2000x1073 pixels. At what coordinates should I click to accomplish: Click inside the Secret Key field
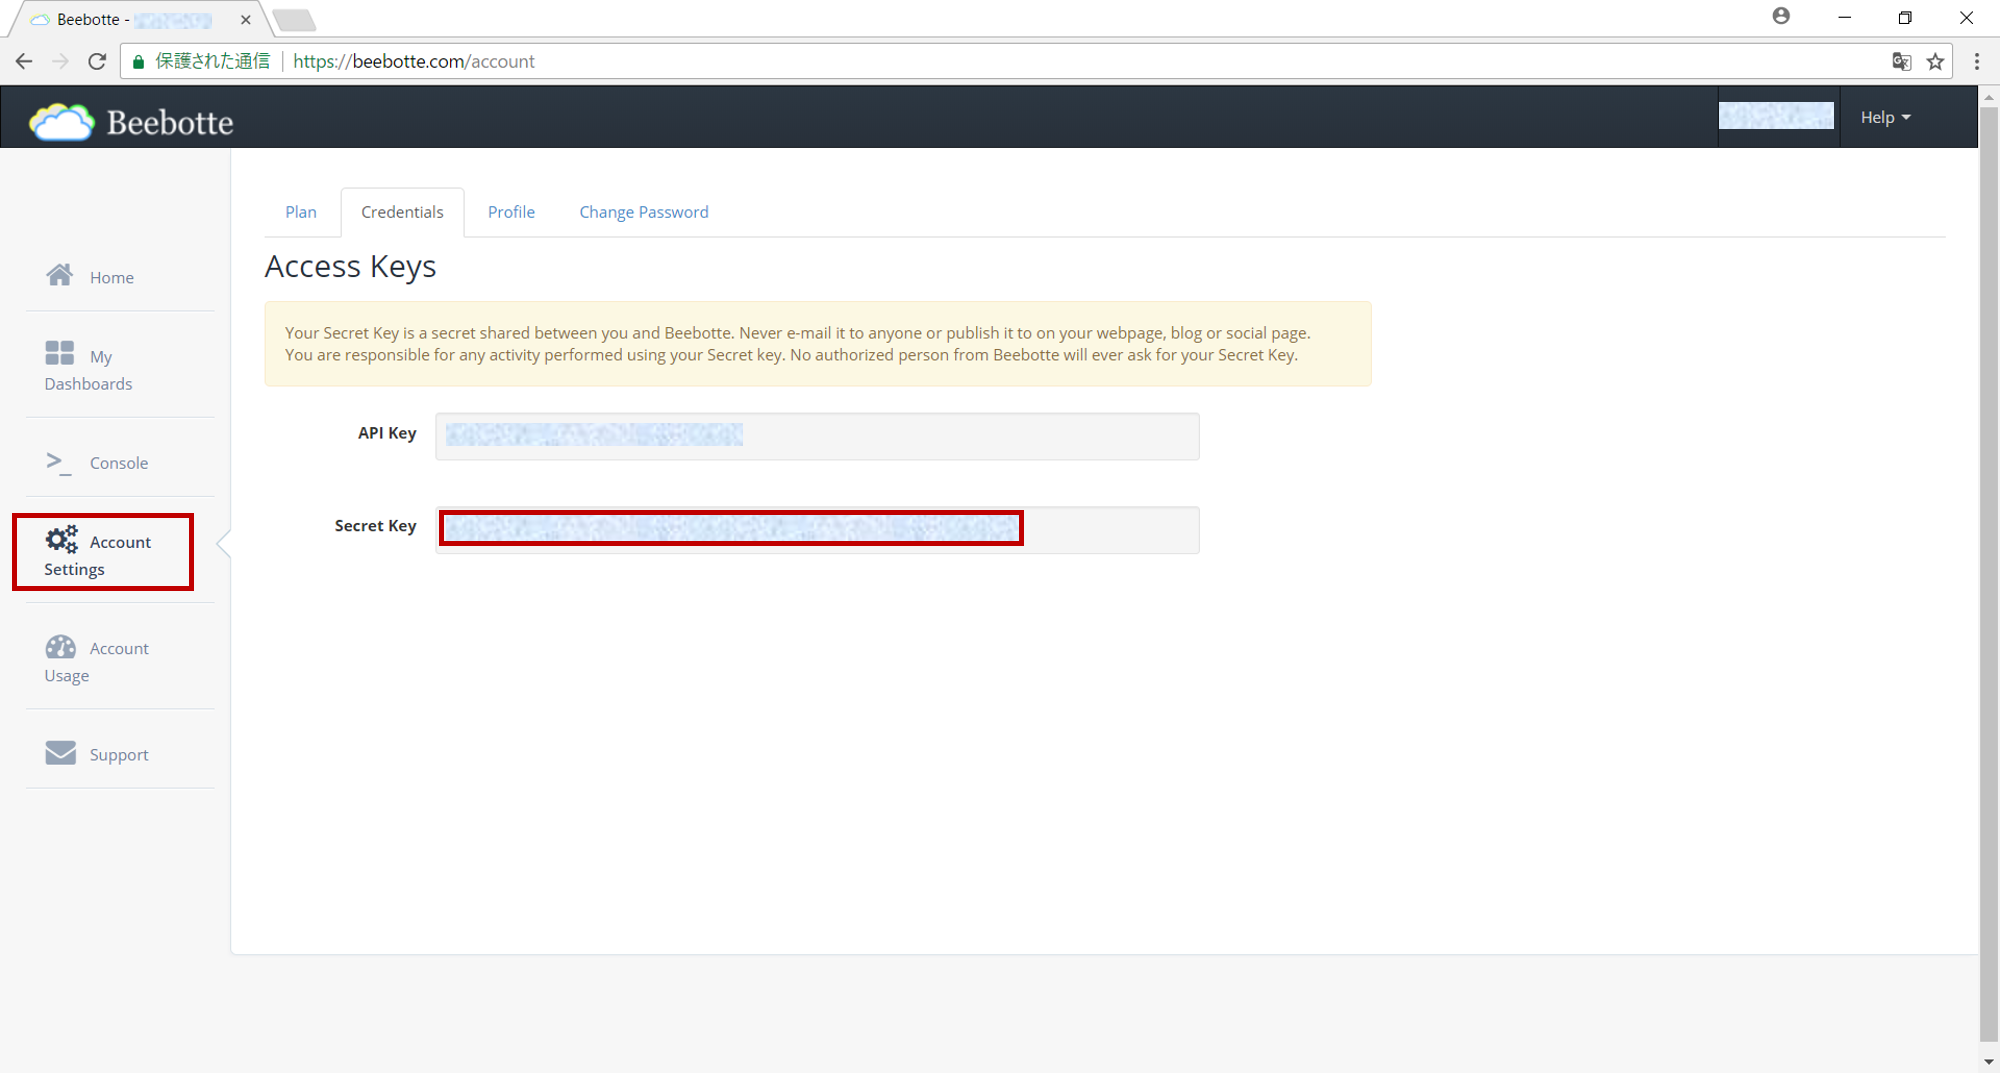[x=816, y=529]
